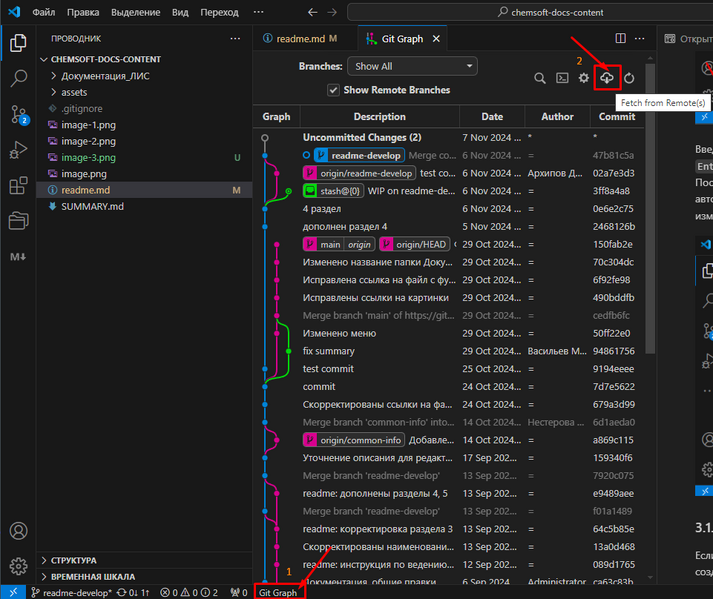Select readme.md in explorer tree

[145, 190]
